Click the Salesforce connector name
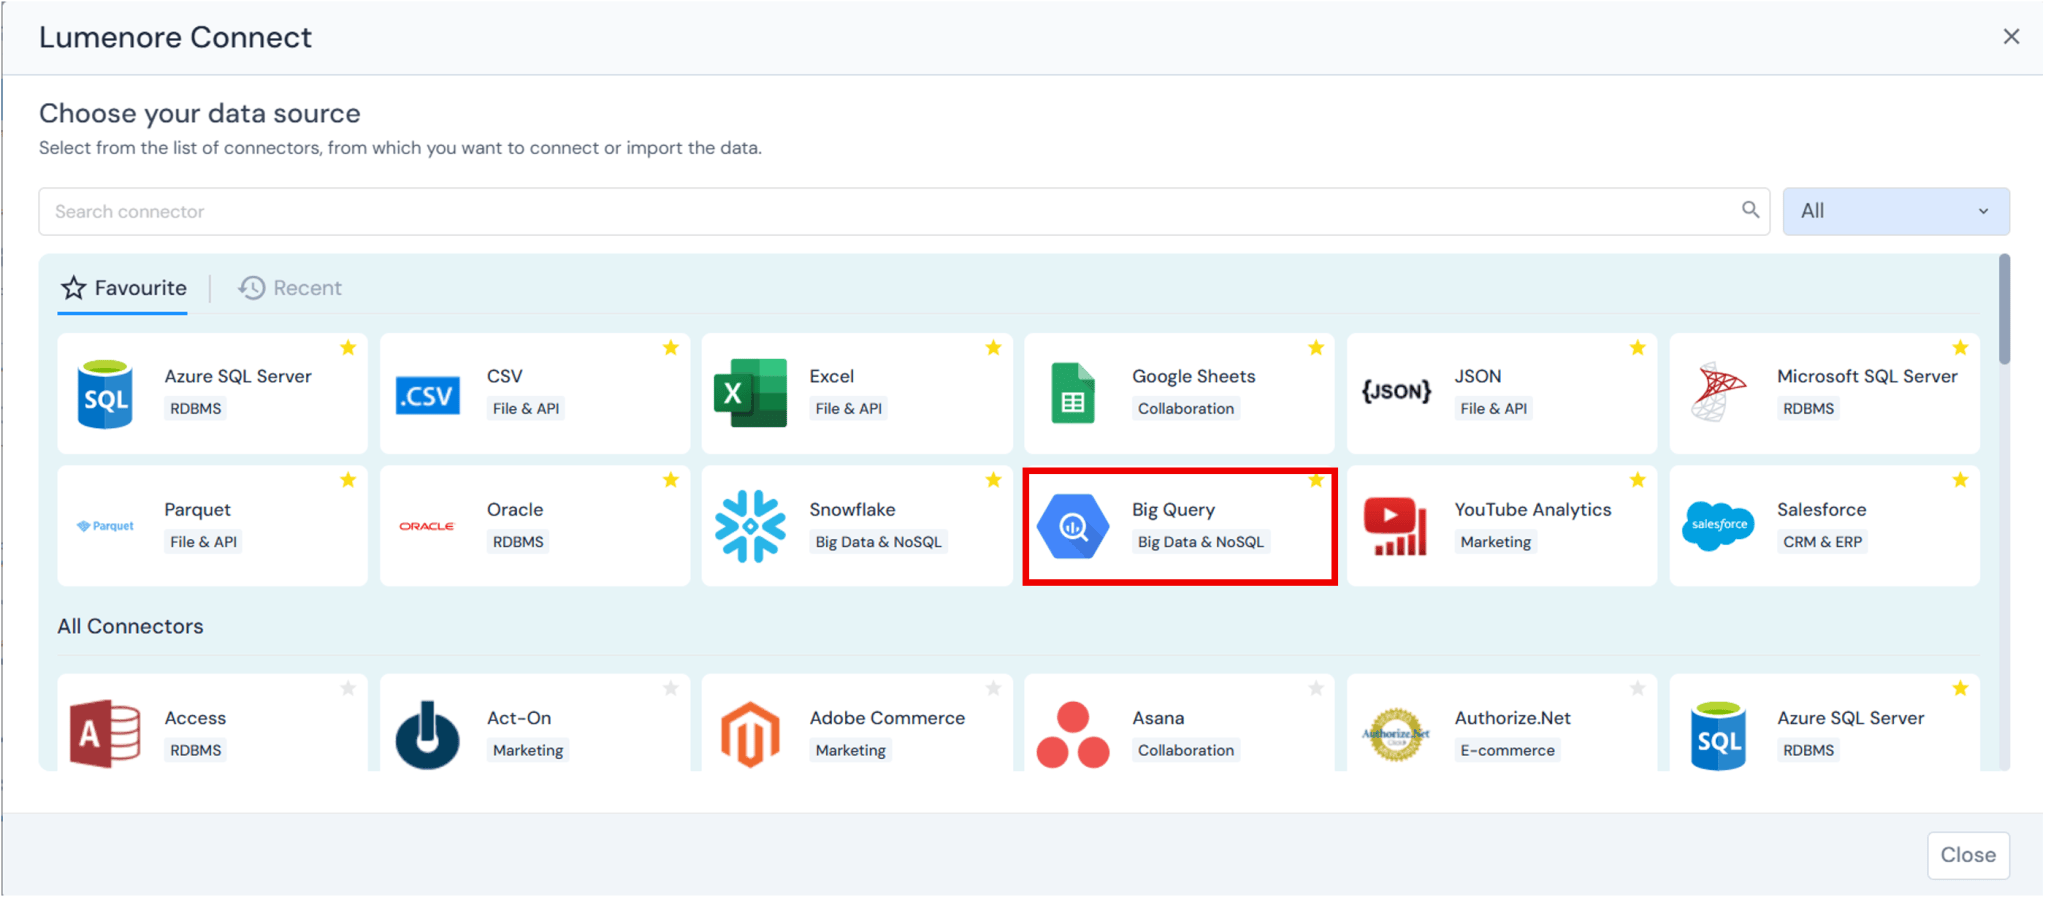 coord(1821,510)
